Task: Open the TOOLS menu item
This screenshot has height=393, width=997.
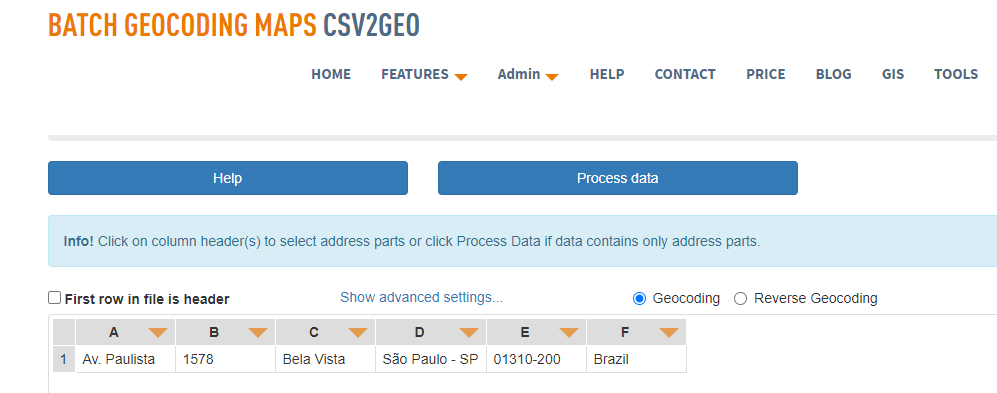Action: coord(956,74)
